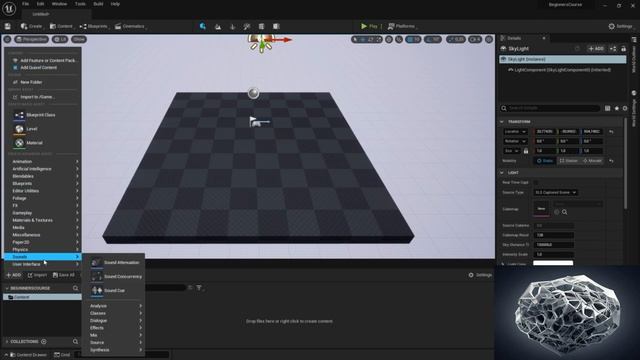Image resolution: width=640 pixels, height=360 pixels.
Task: Open Content Browser Settings
Action: 480,275
